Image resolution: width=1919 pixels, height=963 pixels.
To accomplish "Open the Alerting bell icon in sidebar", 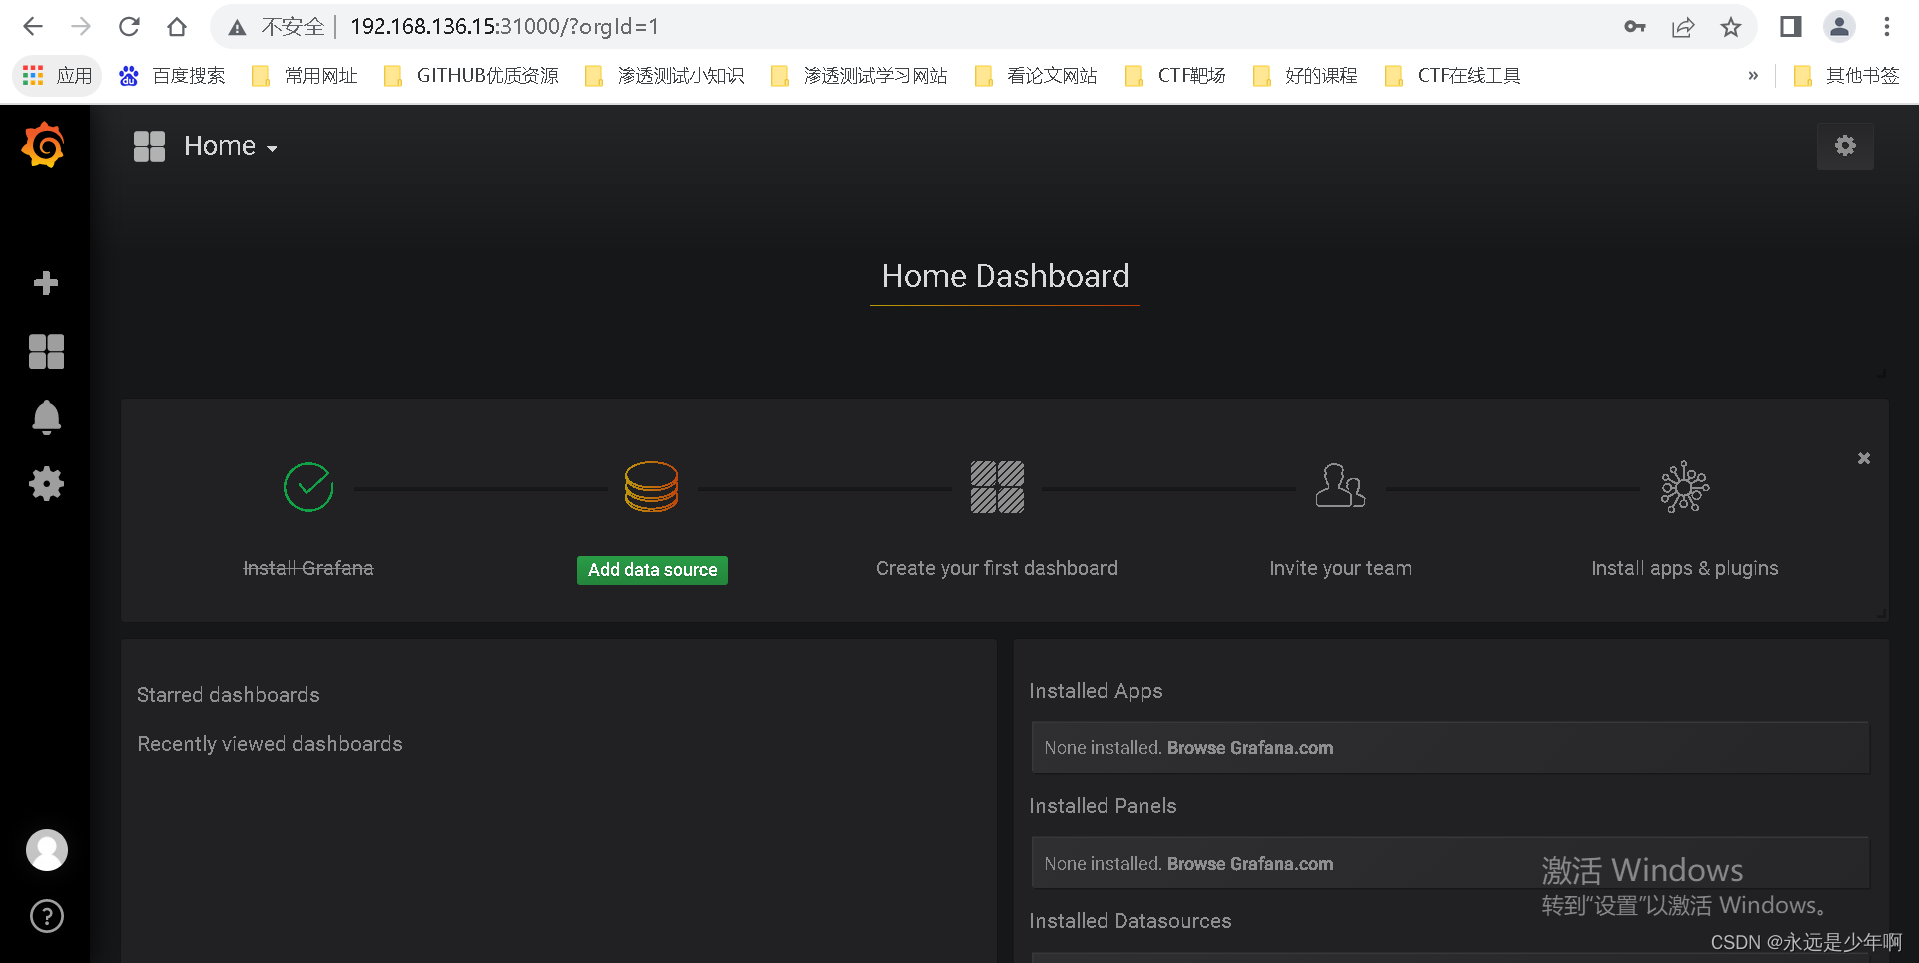I will (x=46, y=417).
